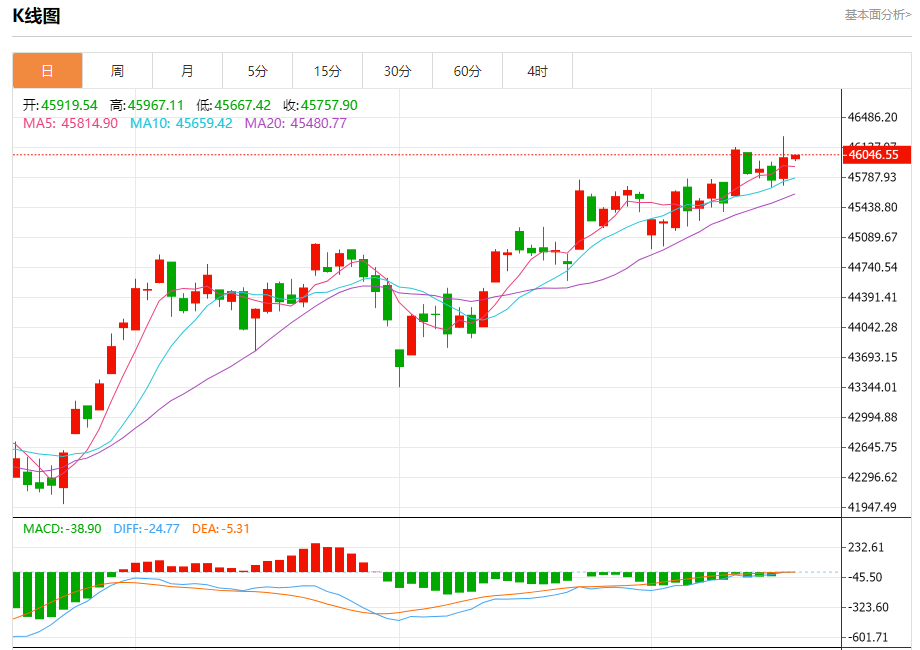Open the 30分 timeframe tab

397,71
